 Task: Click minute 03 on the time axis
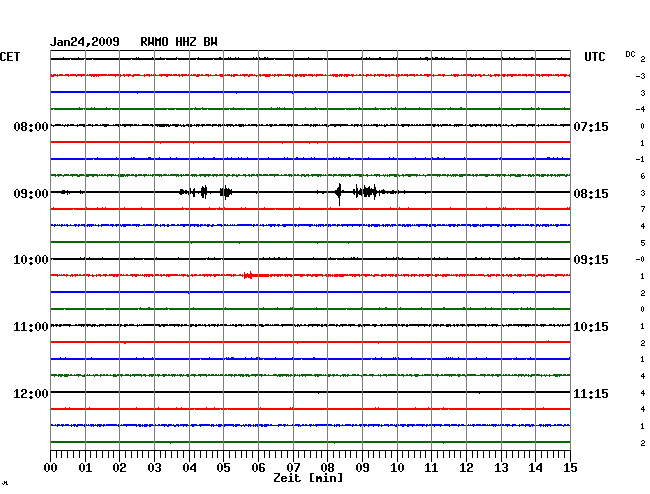154,468
